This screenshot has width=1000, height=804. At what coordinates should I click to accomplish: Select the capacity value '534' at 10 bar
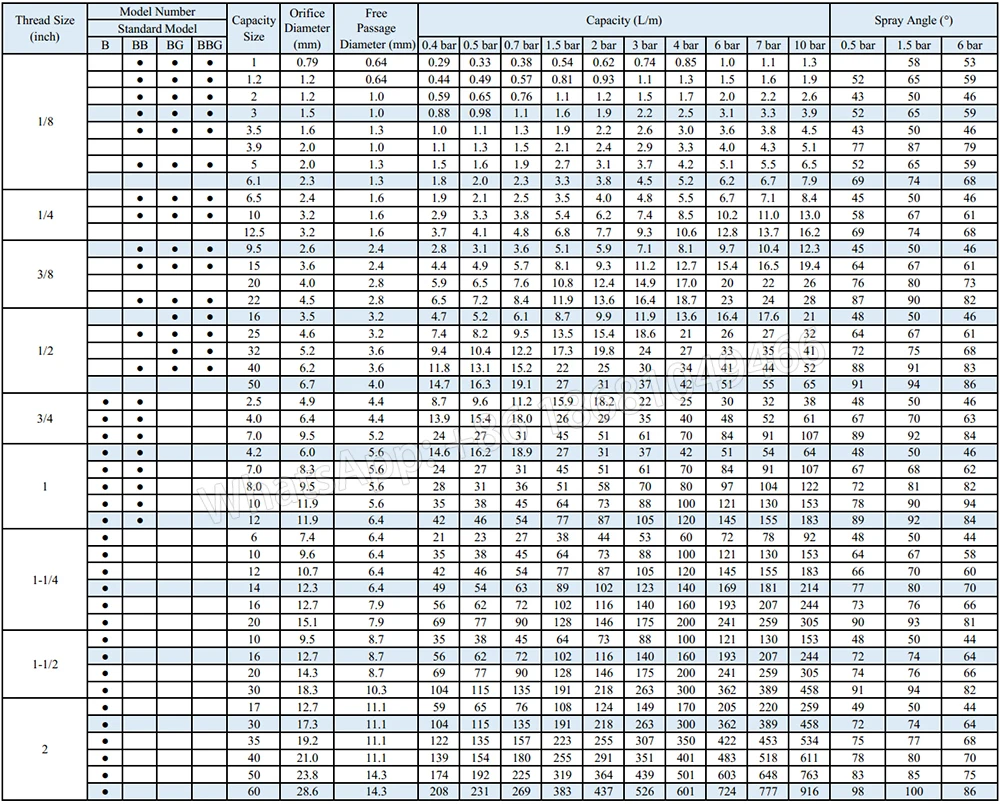tap(809, 741)
